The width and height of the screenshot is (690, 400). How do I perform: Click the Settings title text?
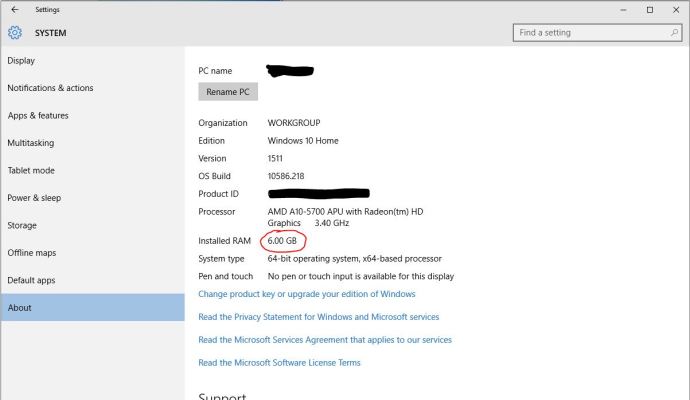tap(48, 10)
